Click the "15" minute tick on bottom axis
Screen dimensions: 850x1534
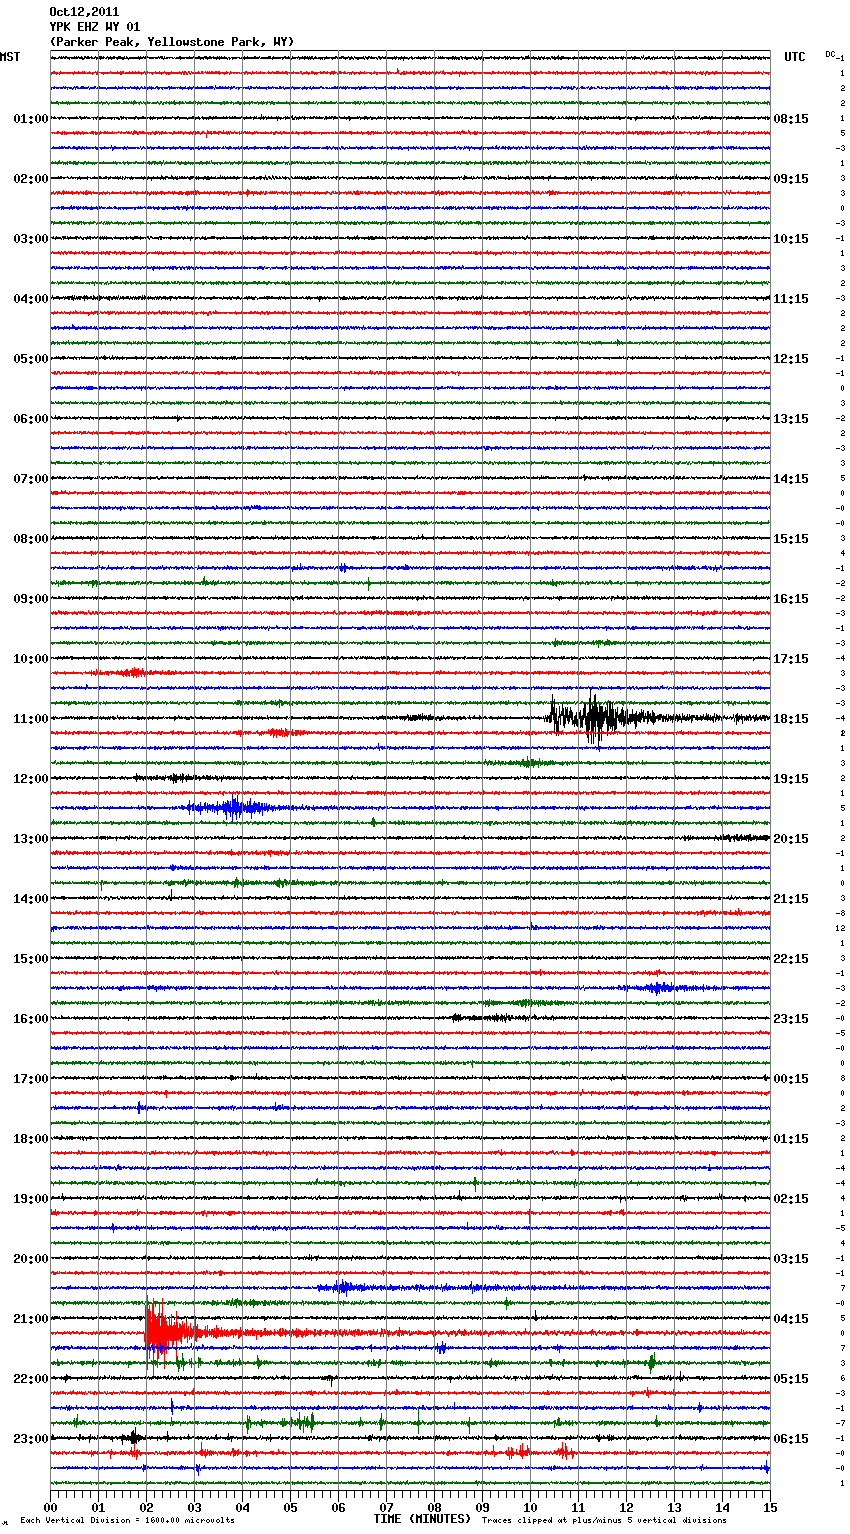[x=770, y=1507]
